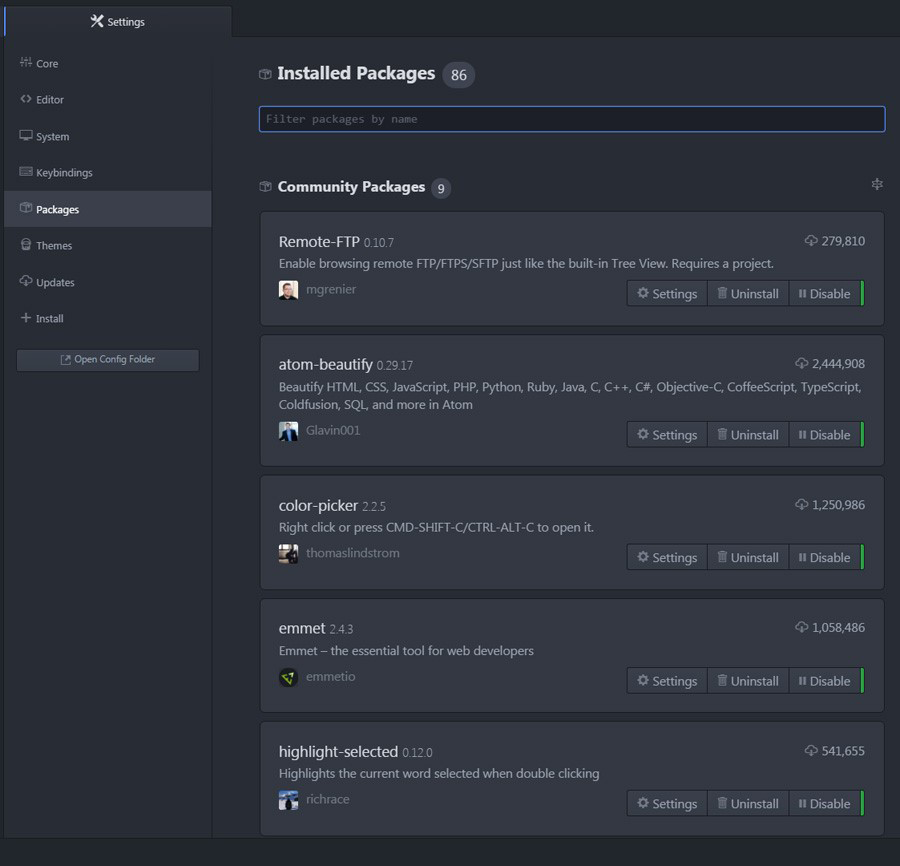Open the Updates section

click(x=107, y=282)
